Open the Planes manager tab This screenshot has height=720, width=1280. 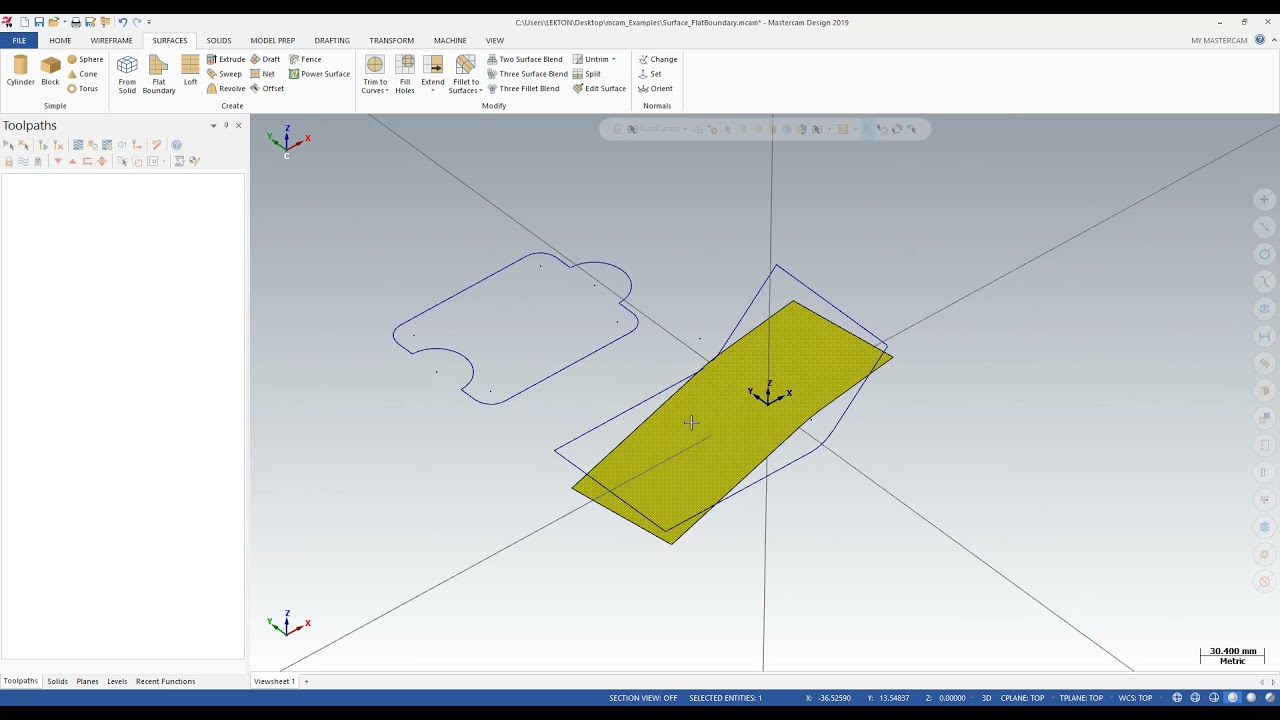click(88, 681)
